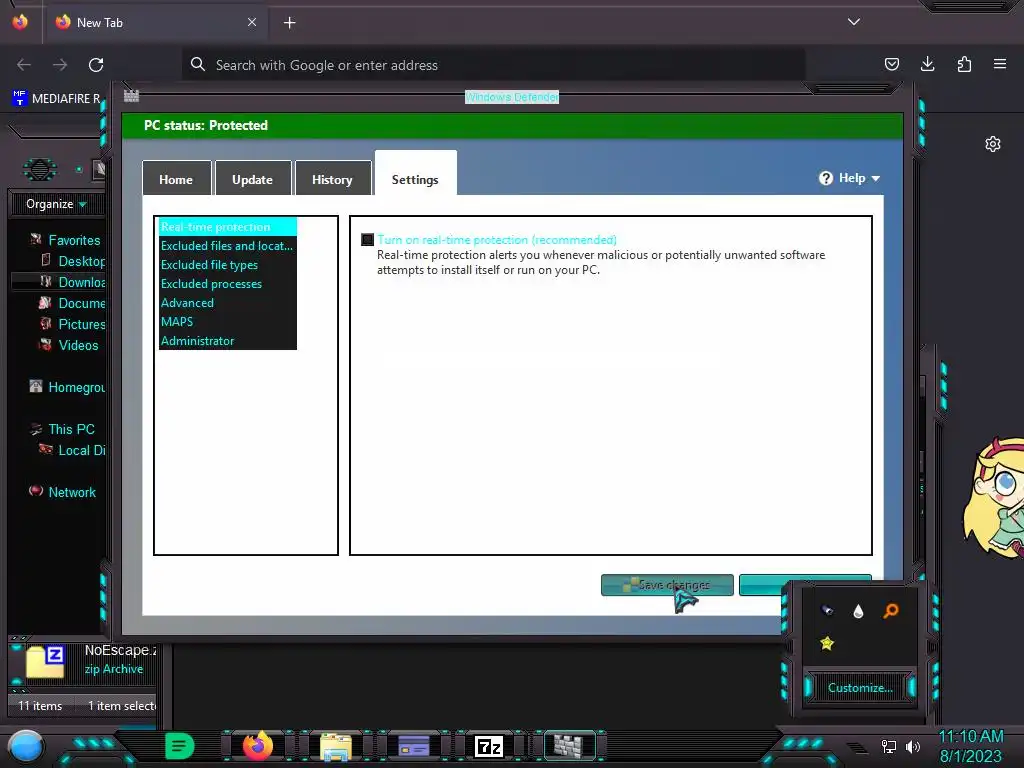Open Videos in Explorer sidebar
1024x768 pixels.
point(69,345)
